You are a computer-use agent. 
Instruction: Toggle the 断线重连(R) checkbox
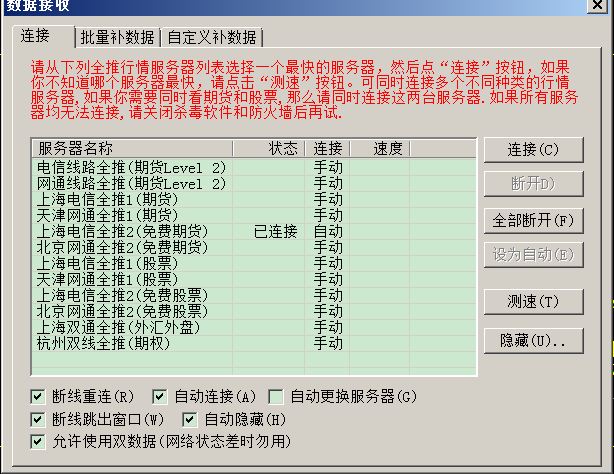[39, 397]
